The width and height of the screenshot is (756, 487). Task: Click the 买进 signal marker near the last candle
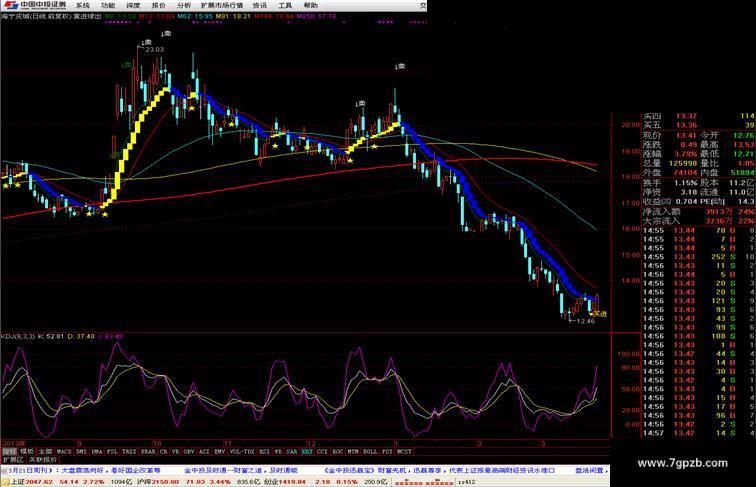[x=600, y=314]
